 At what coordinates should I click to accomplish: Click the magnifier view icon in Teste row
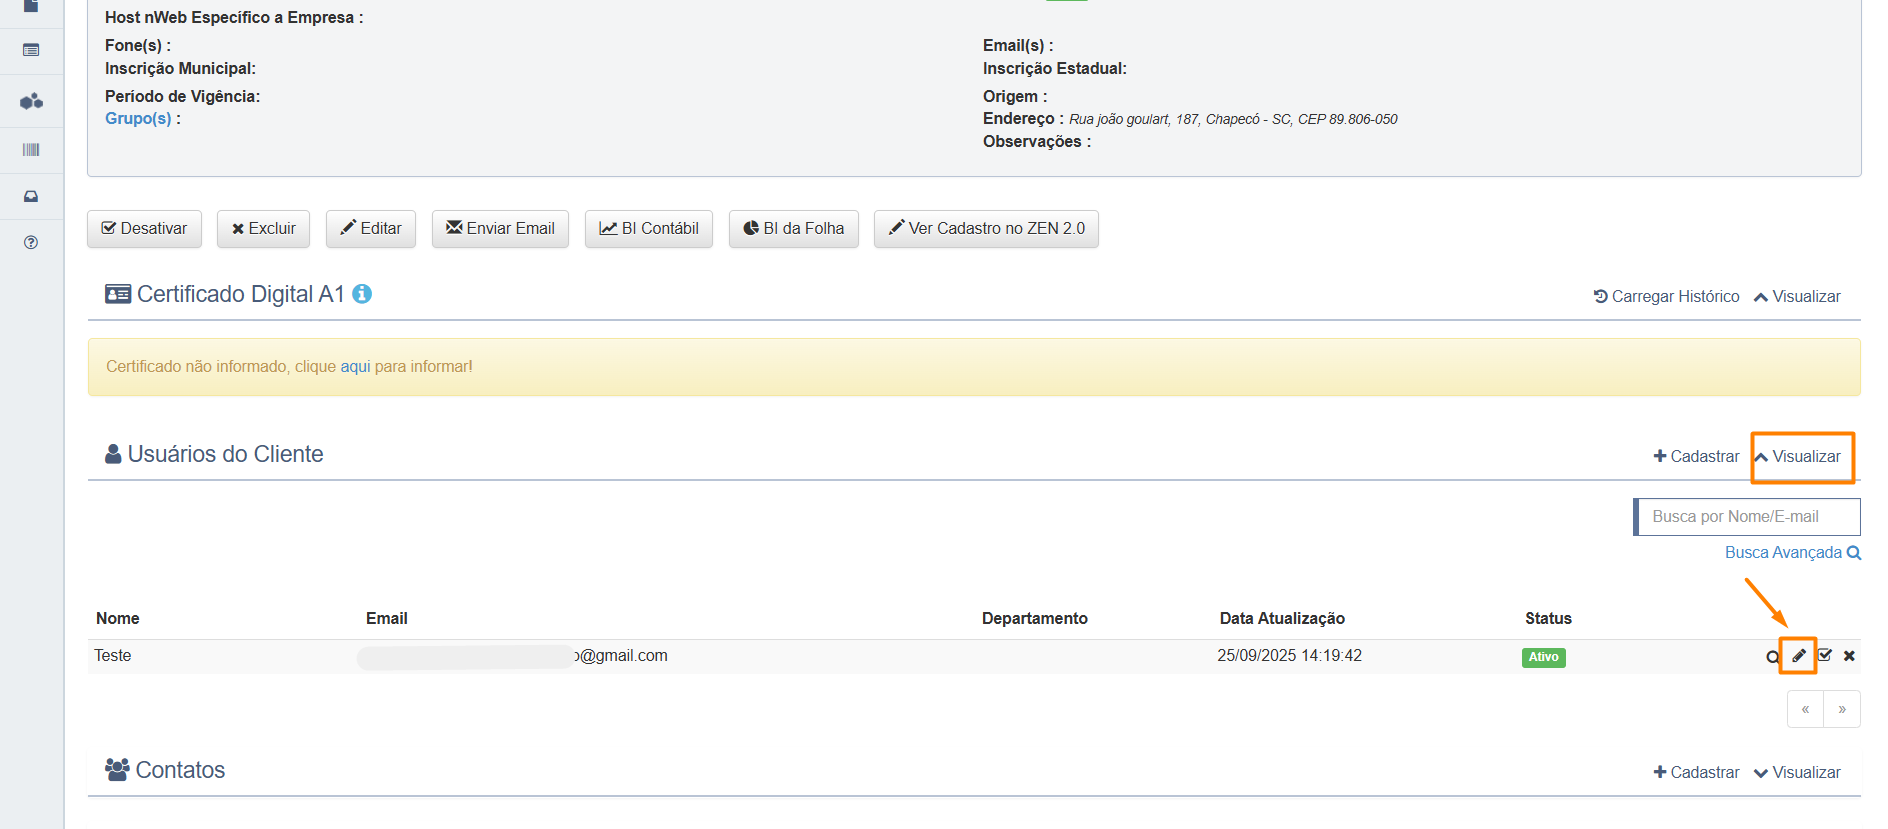tap(1772, 657)
